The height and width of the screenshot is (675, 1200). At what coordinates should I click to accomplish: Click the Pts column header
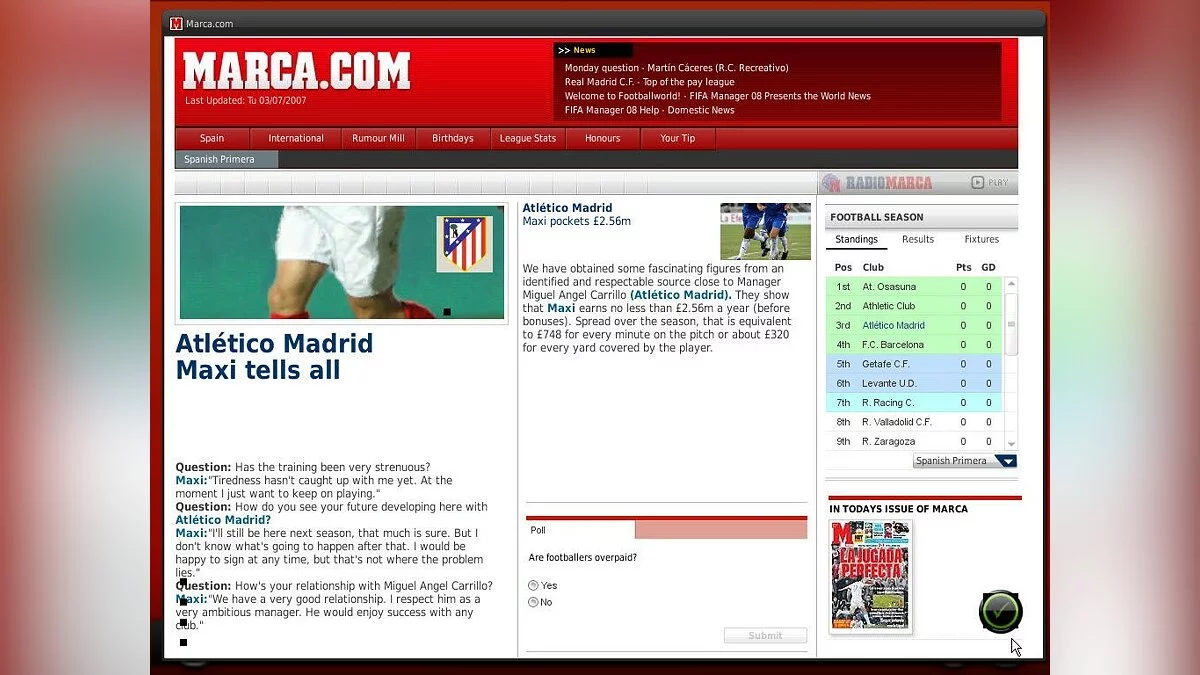[x=963, y=267]
